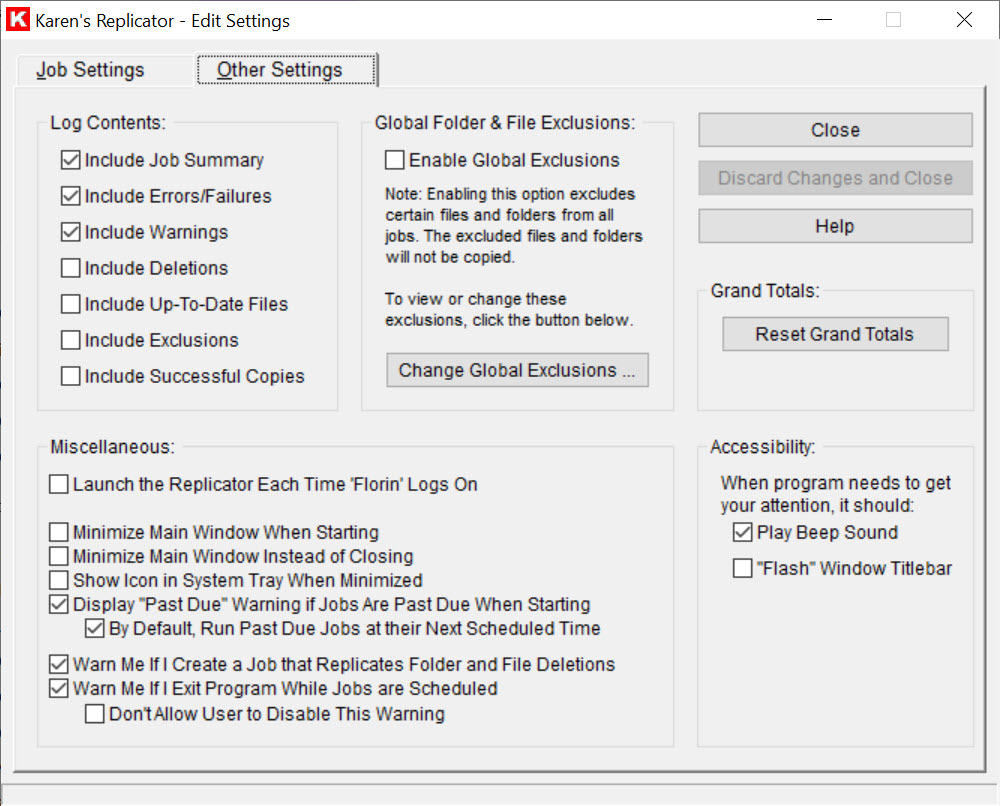Viewport: 1000px width, 806px height.
Task: Click the note starting "Note: Enabling this option"
Action: (x=513, y=225)
